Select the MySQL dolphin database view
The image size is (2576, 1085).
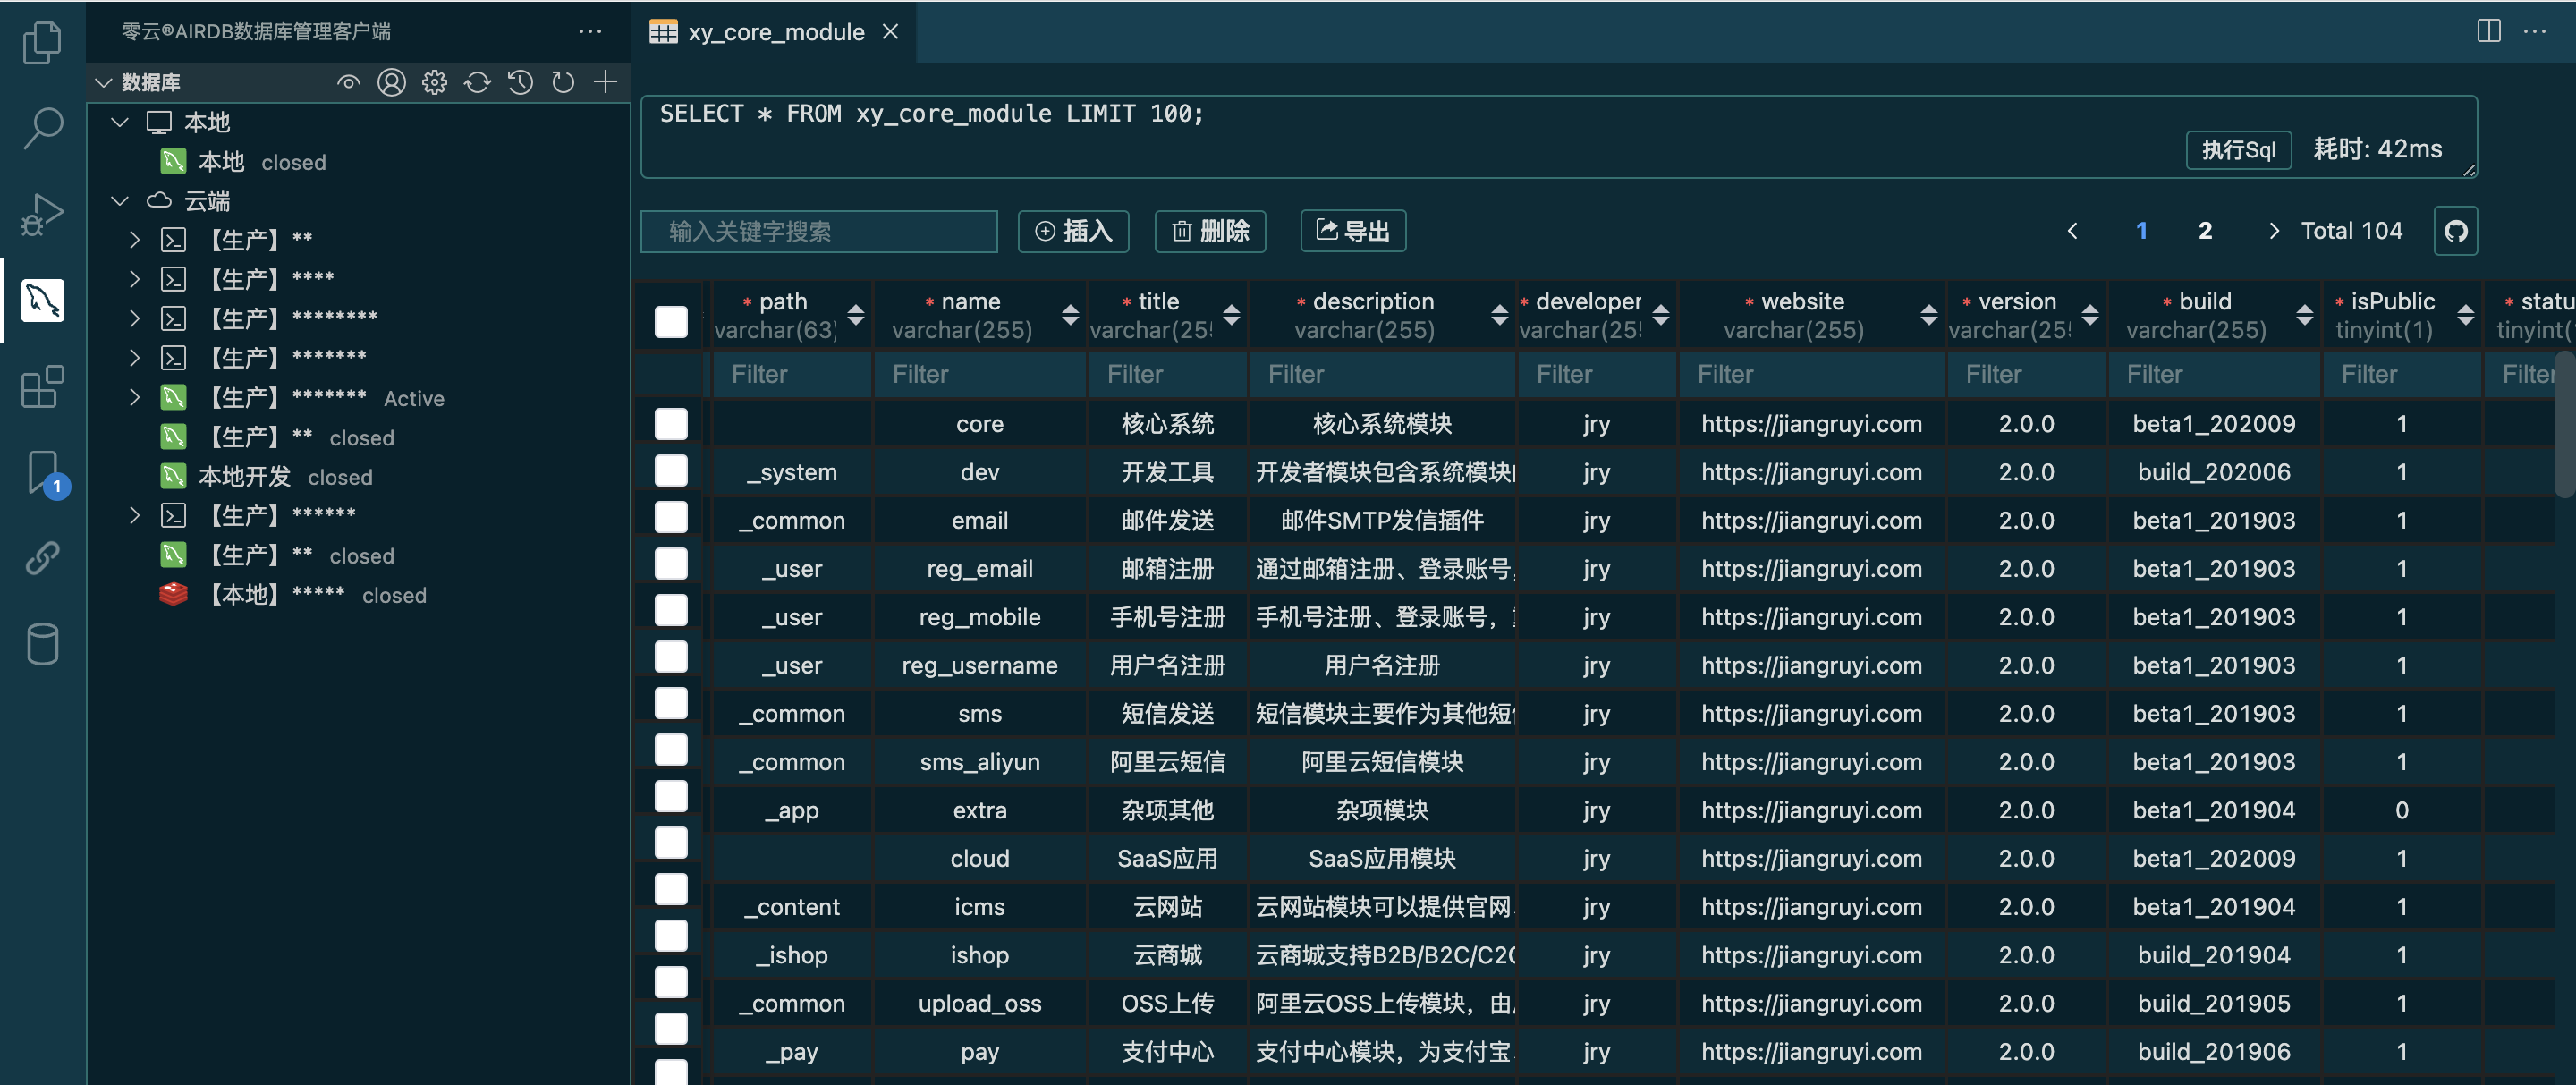[x=42, y=300]
